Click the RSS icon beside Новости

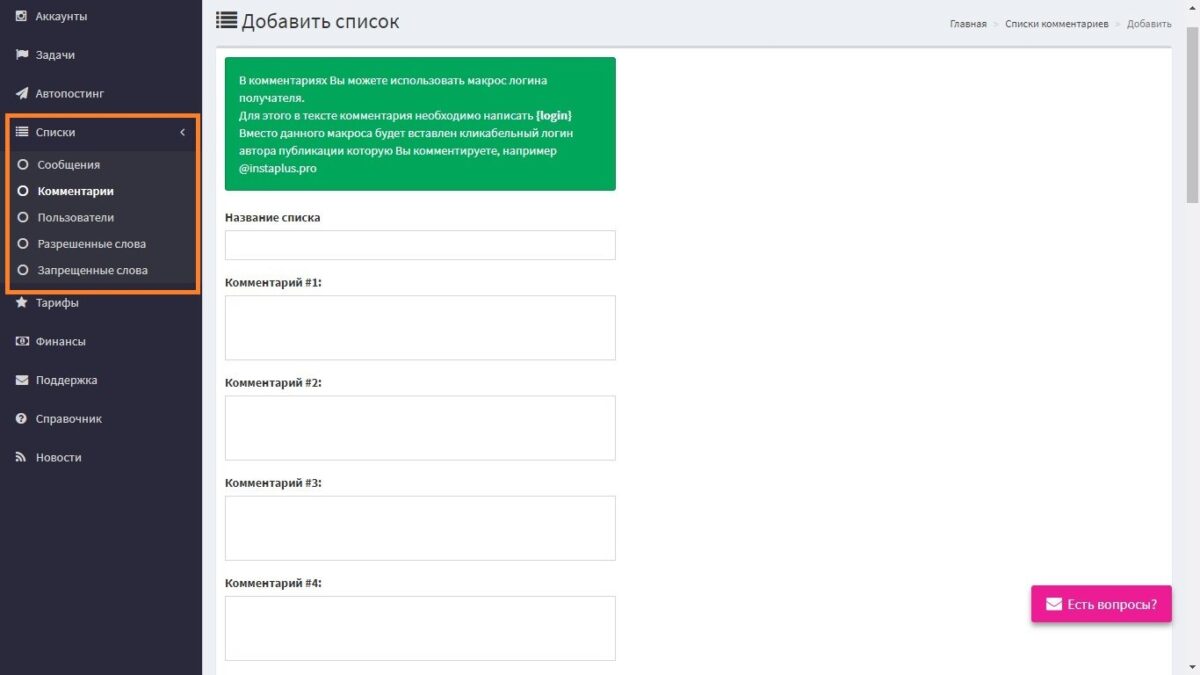(21, 457)
